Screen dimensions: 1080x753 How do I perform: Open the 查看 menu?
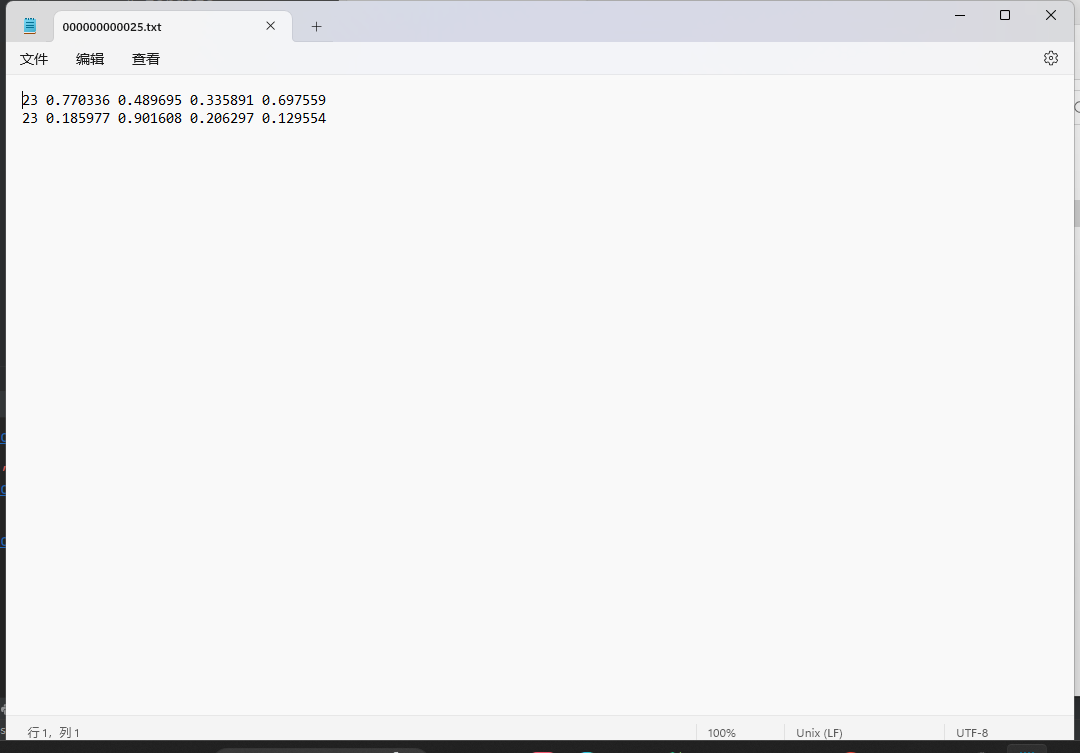point(146,59)
